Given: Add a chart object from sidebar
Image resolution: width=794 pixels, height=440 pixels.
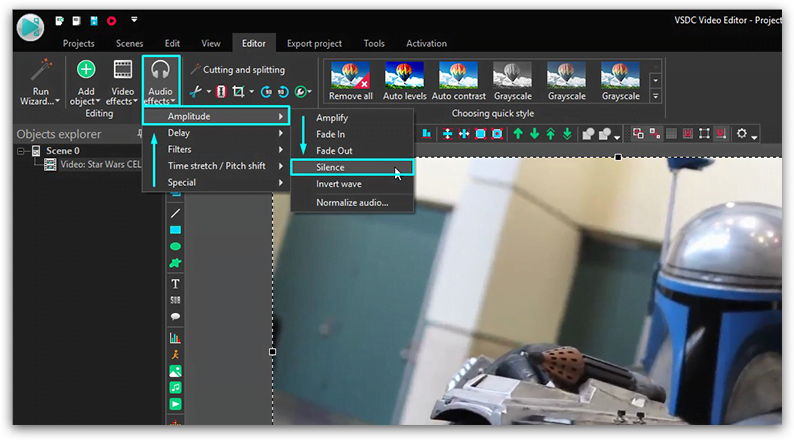Looking at the screenshot, I should coord(175,338).
